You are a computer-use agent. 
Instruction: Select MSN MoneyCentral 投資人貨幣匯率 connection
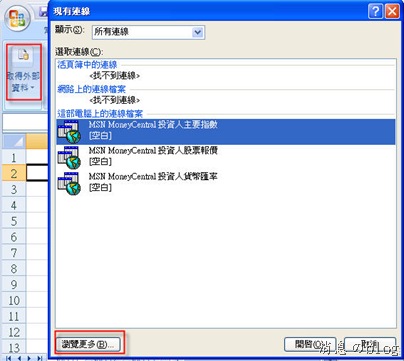(226, 183)
